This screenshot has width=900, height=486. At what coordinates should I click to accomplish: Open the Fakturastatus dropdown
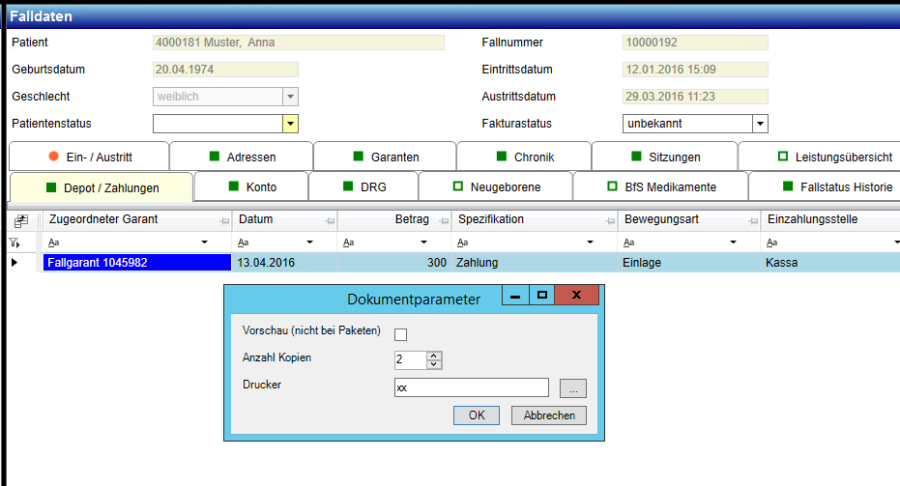[760, 123]
